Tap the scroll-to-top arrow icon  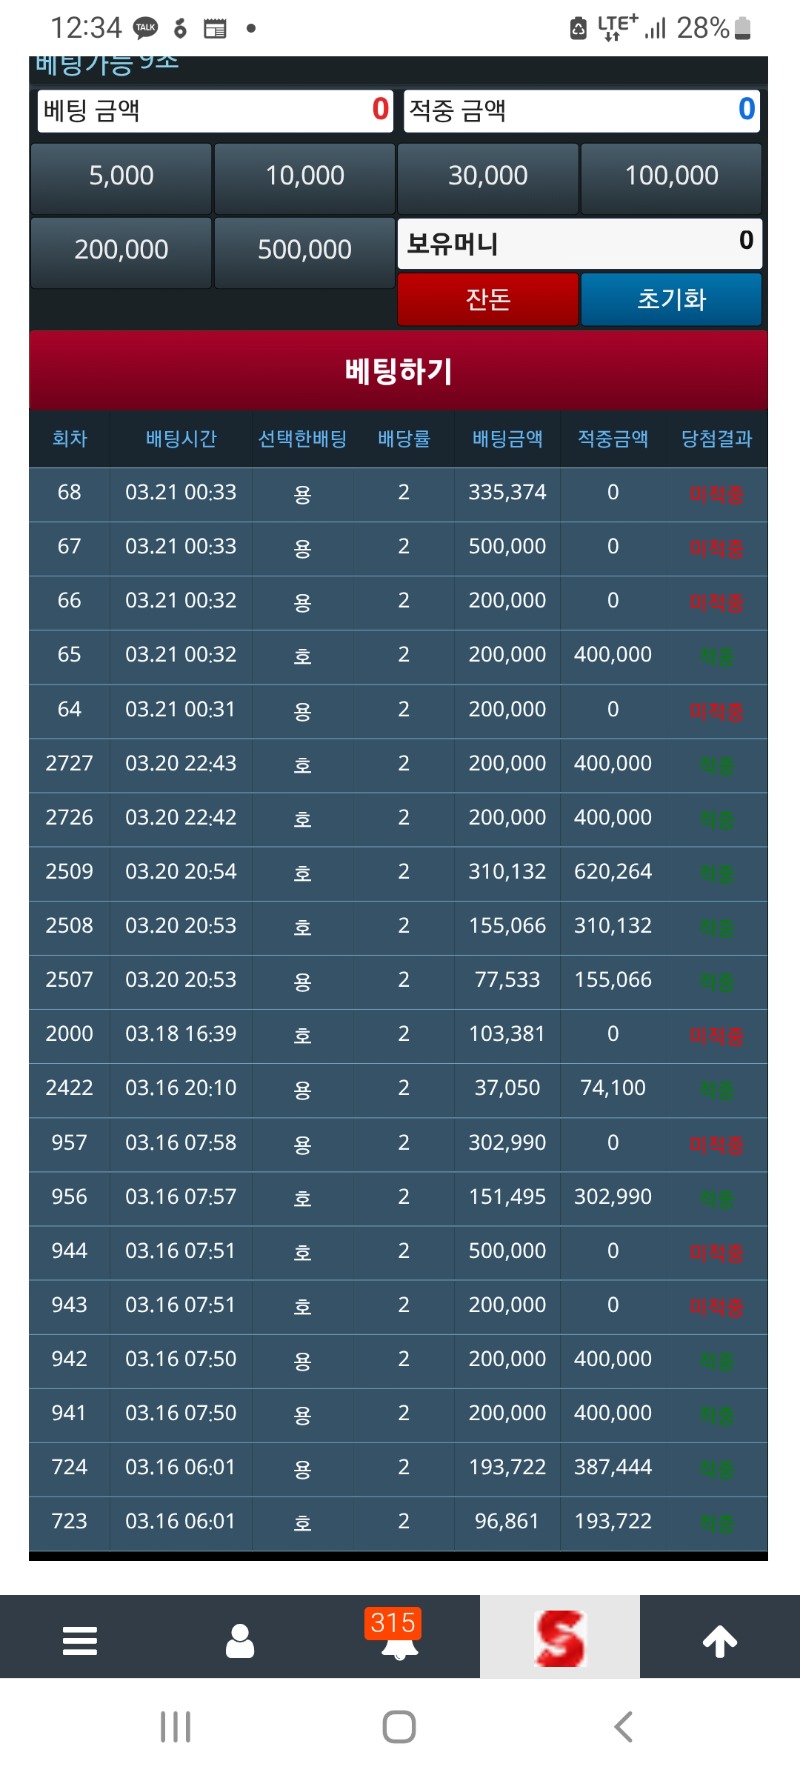pos(719,1640)
